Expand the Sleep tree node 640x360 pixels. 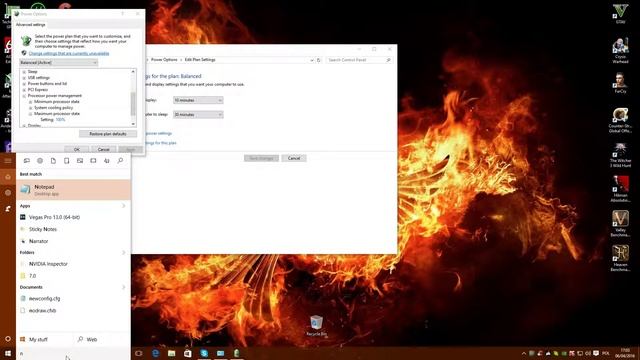click(x=24, y=72)
